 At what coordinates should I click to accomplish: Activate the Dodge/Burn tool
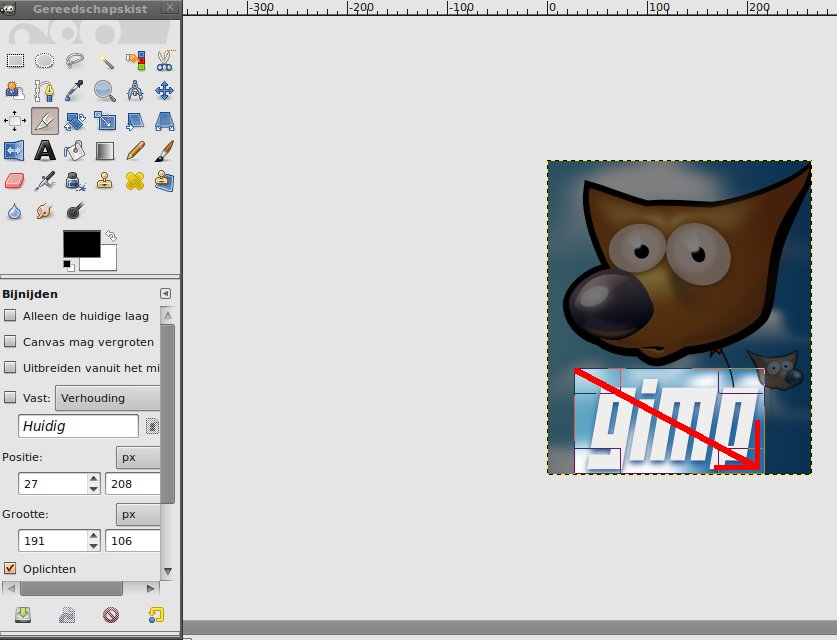pyautogui.click(x=75, y=211)
